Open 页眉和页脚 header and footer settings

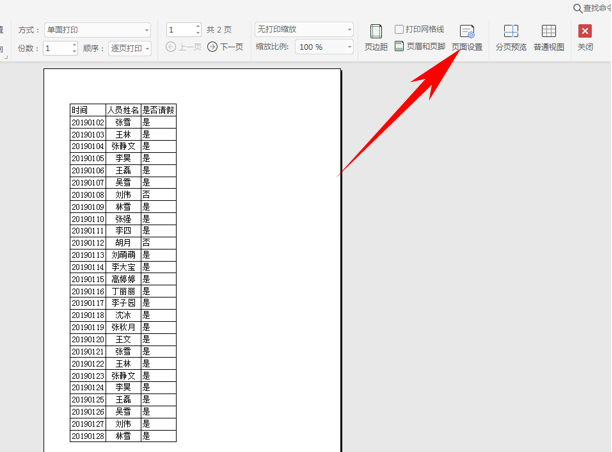point(420,46)
